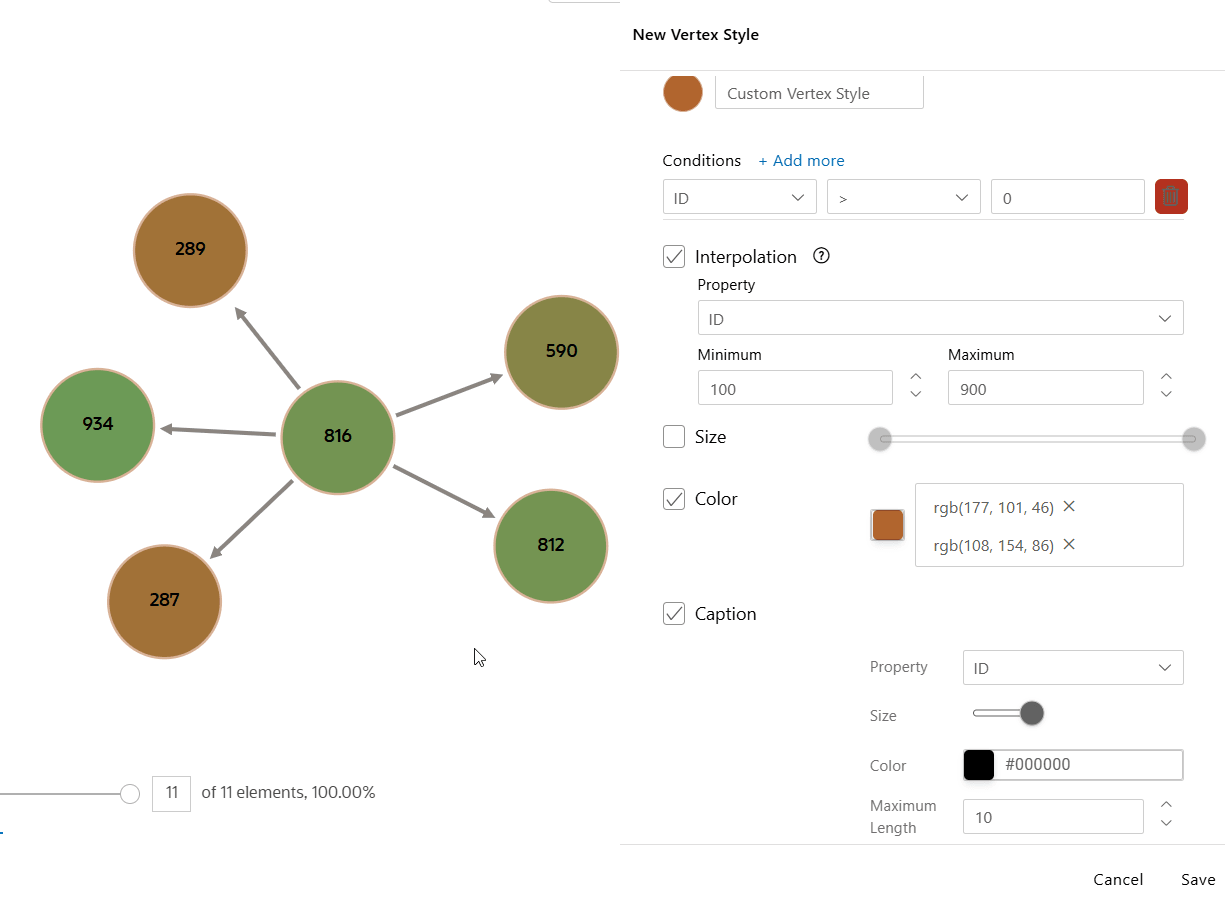This screenshot has height=901, width=1225.
Task: Click the + Add more conditions link
Action: pos(801,160)
